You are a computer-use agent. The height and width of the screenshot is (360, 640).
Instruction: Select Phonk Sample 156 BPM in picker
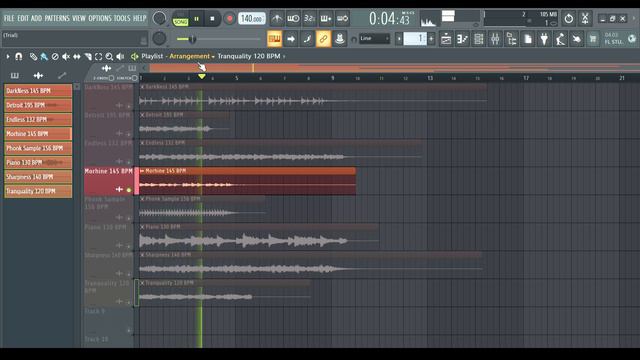tap(38, 148)
